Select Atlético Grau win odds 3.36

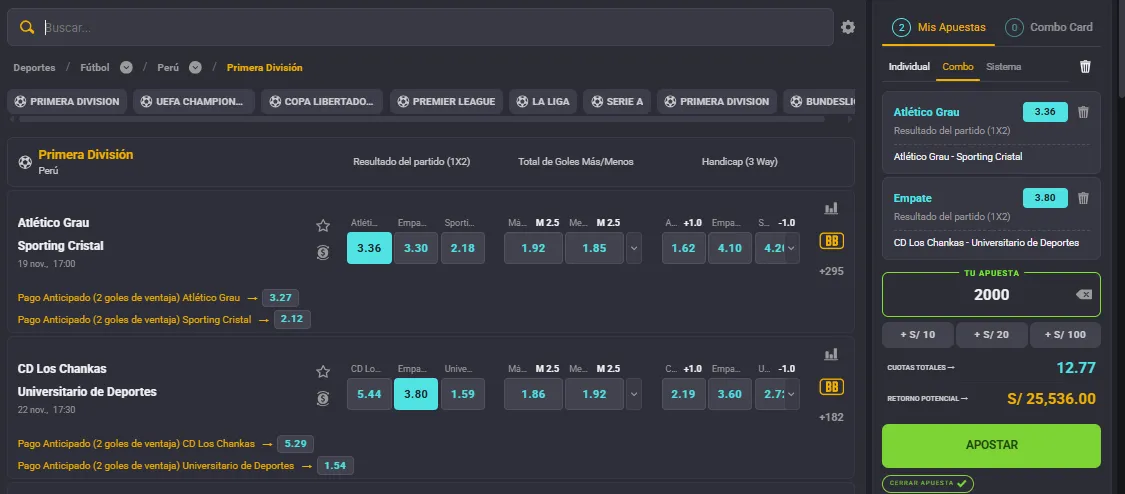369,248
